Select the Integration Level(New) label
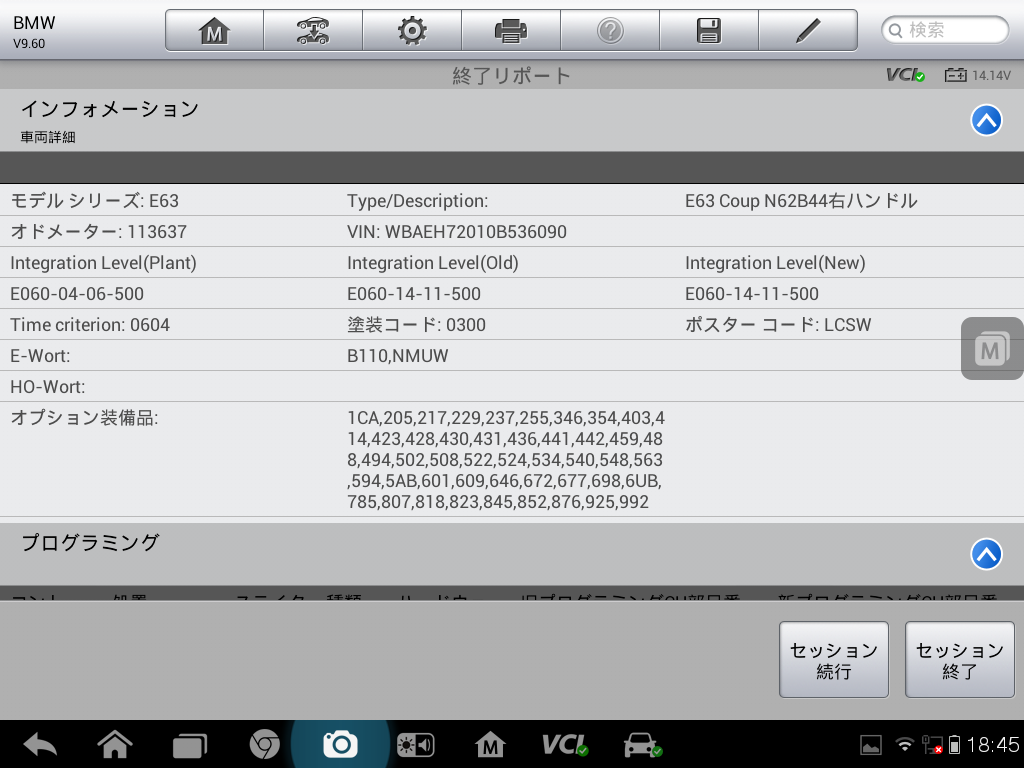1024x768 pixels. 775,263
